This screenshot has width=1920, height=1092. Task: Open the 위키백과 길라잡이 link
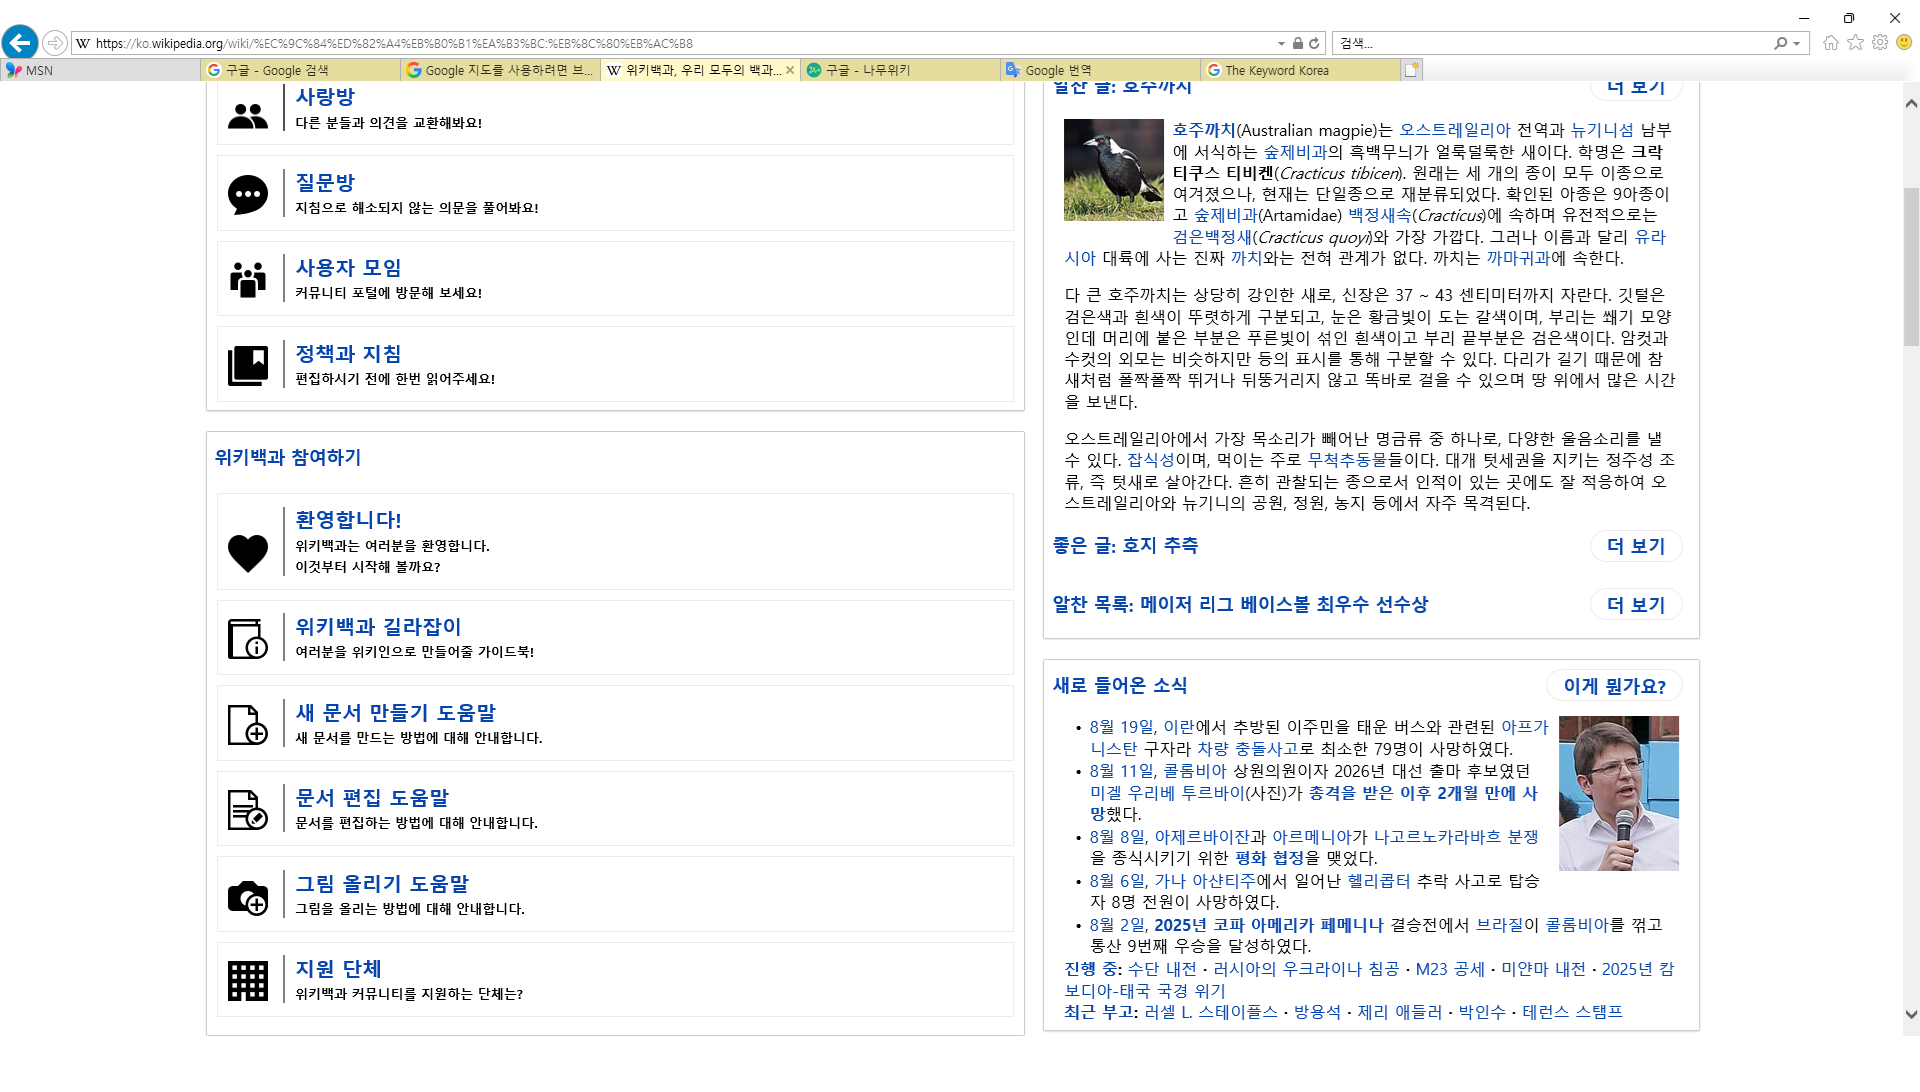378,627
